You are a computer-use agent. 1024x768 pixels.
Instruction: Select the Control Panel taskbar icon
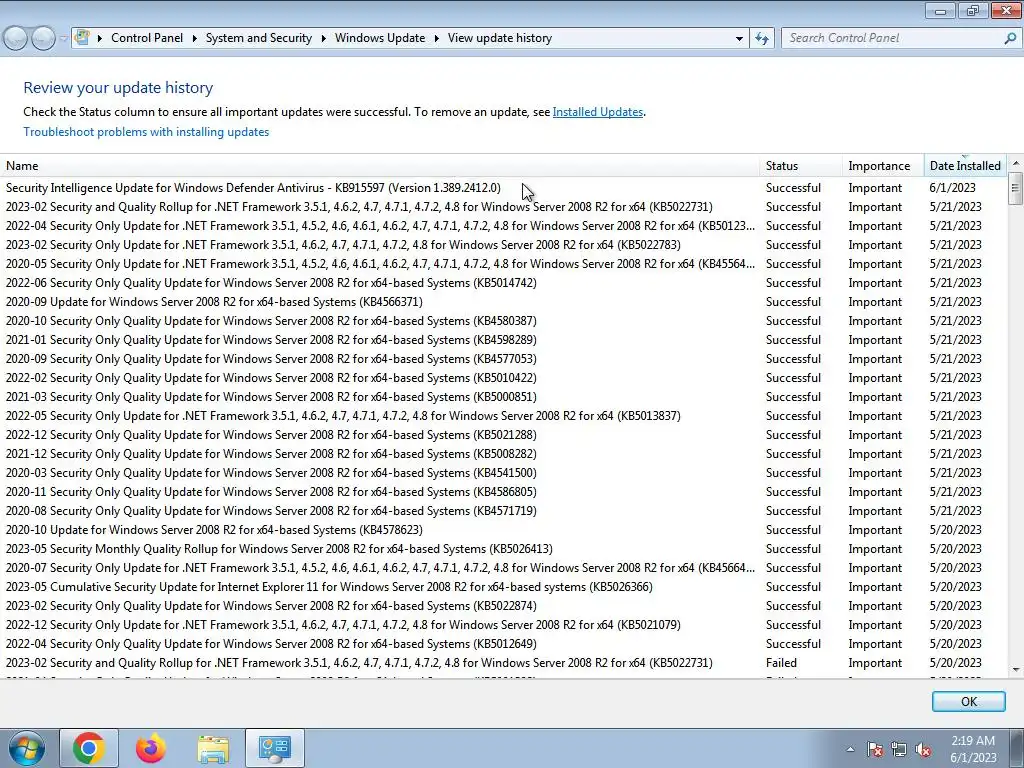pyautogui.click(x=275, y=748)
